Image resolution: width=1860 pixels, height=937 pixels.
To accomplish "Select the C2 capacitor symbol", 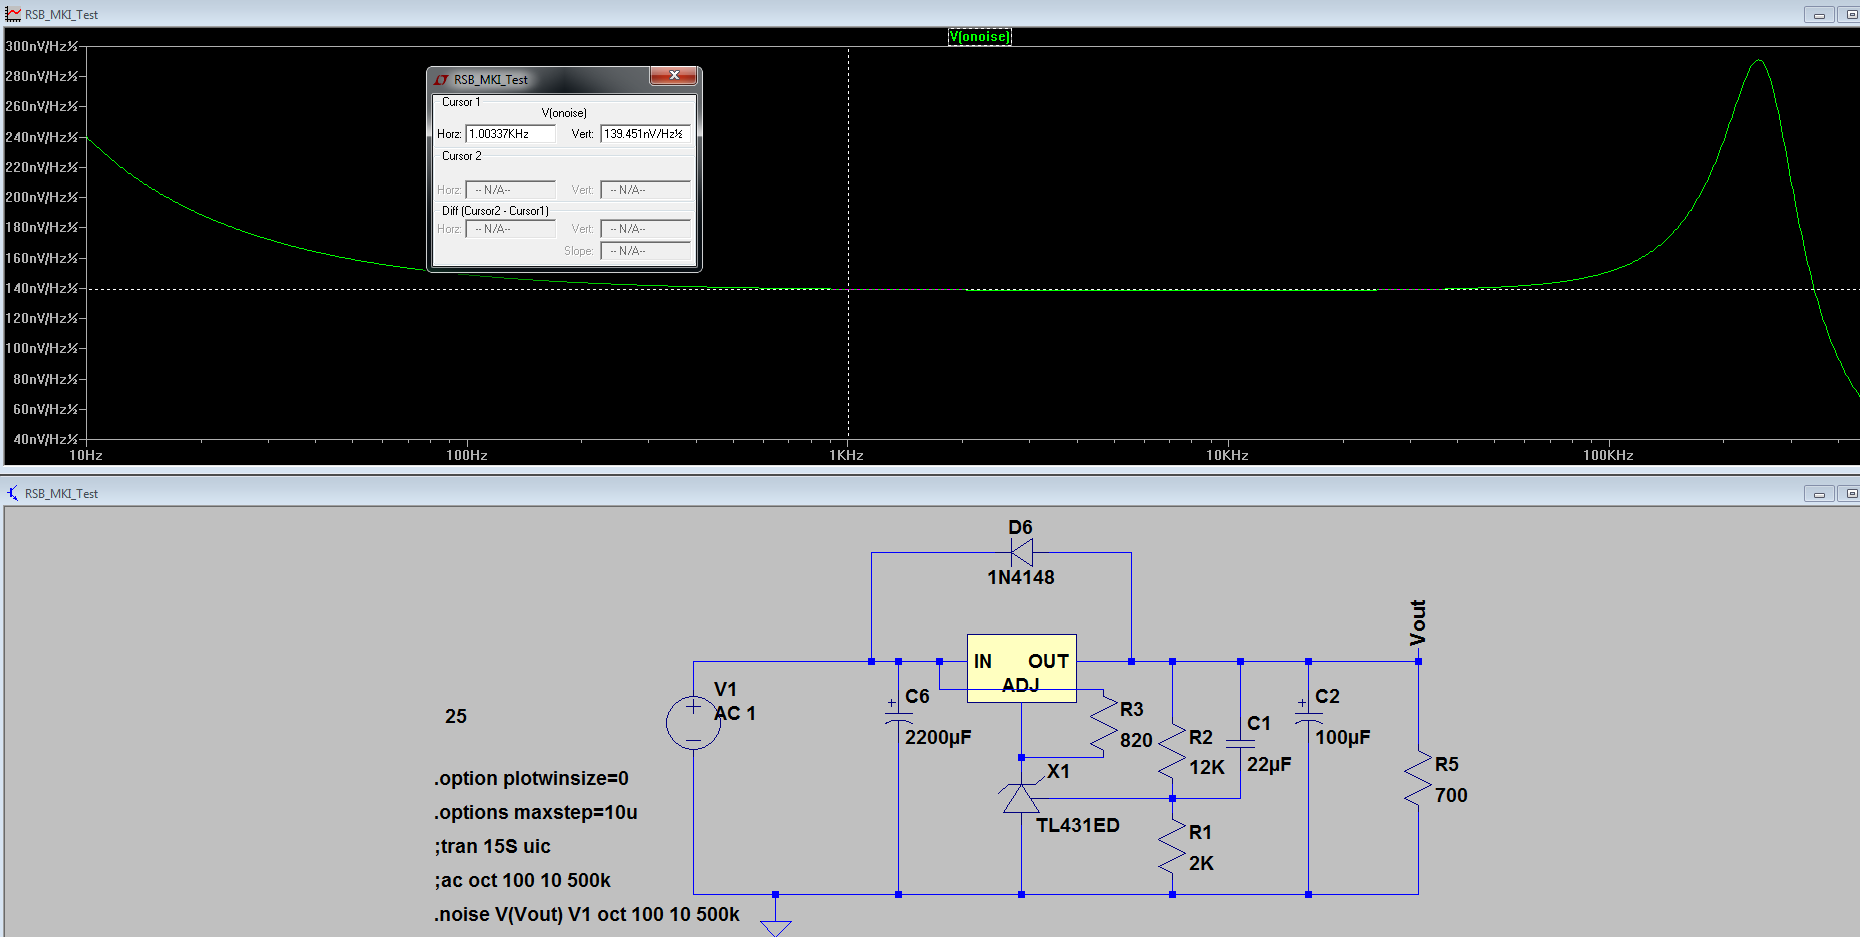I will [1308, 717].
